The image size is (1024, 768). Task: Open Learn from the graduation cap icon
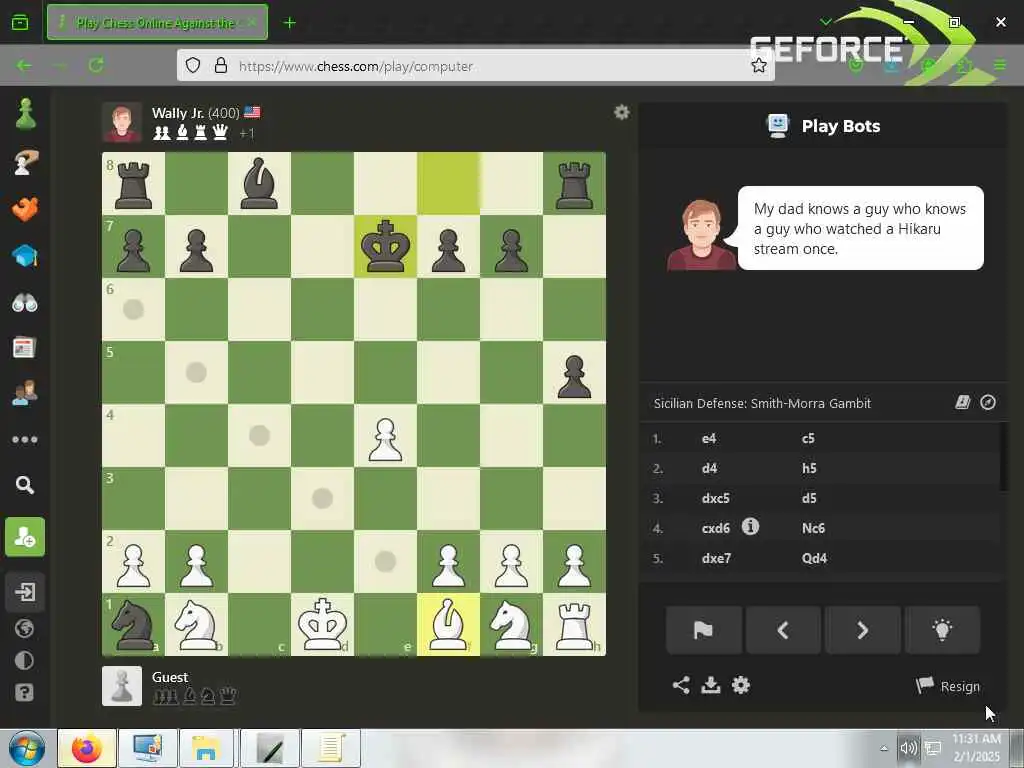(x=25, y=256)
